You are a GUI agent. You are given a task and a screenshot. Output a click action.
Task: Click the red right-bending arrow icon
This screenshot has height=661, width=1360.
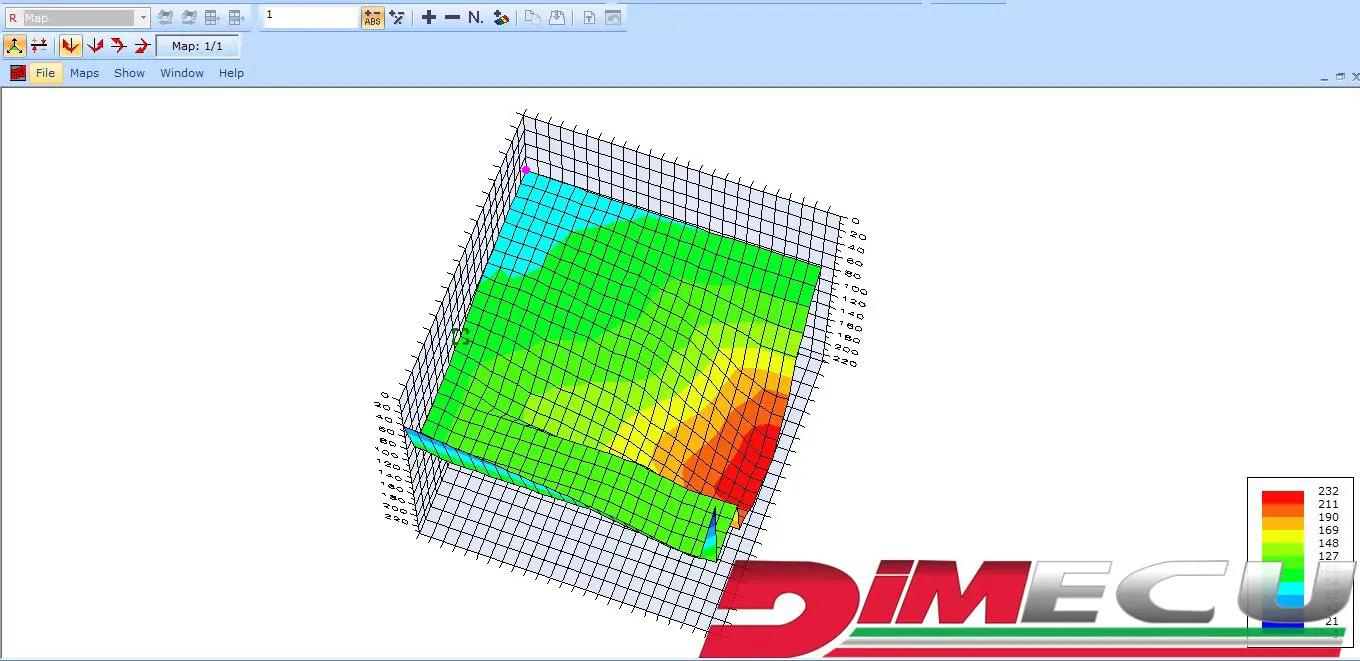[x=118, y=45]
